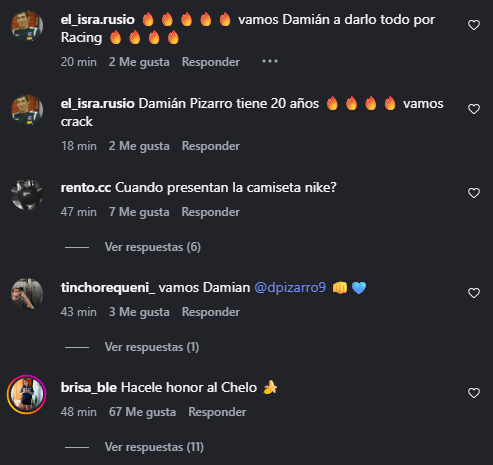Tap the heart on brisa_ble's comment
493x465 pixels.
click(474, 393)
